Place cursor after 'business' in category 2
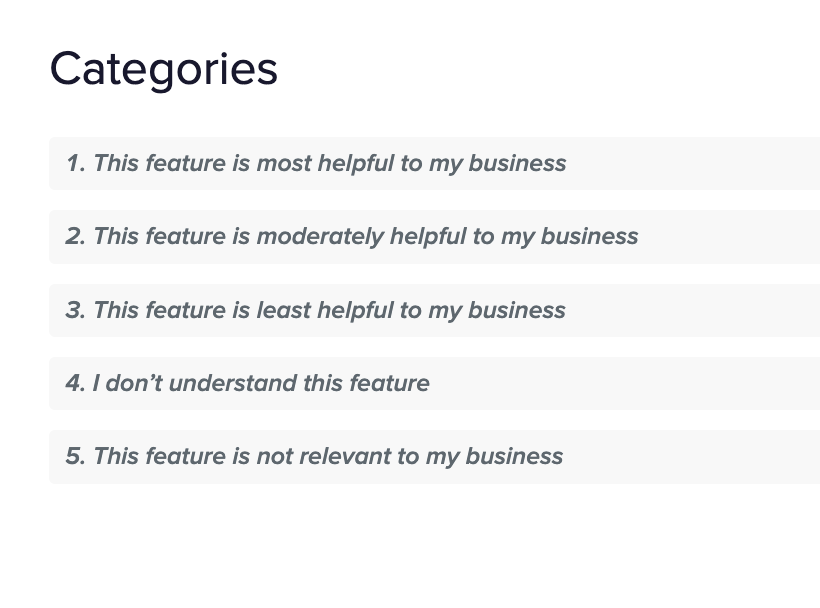Screen dimensions: 820x608 coord(640,237)
